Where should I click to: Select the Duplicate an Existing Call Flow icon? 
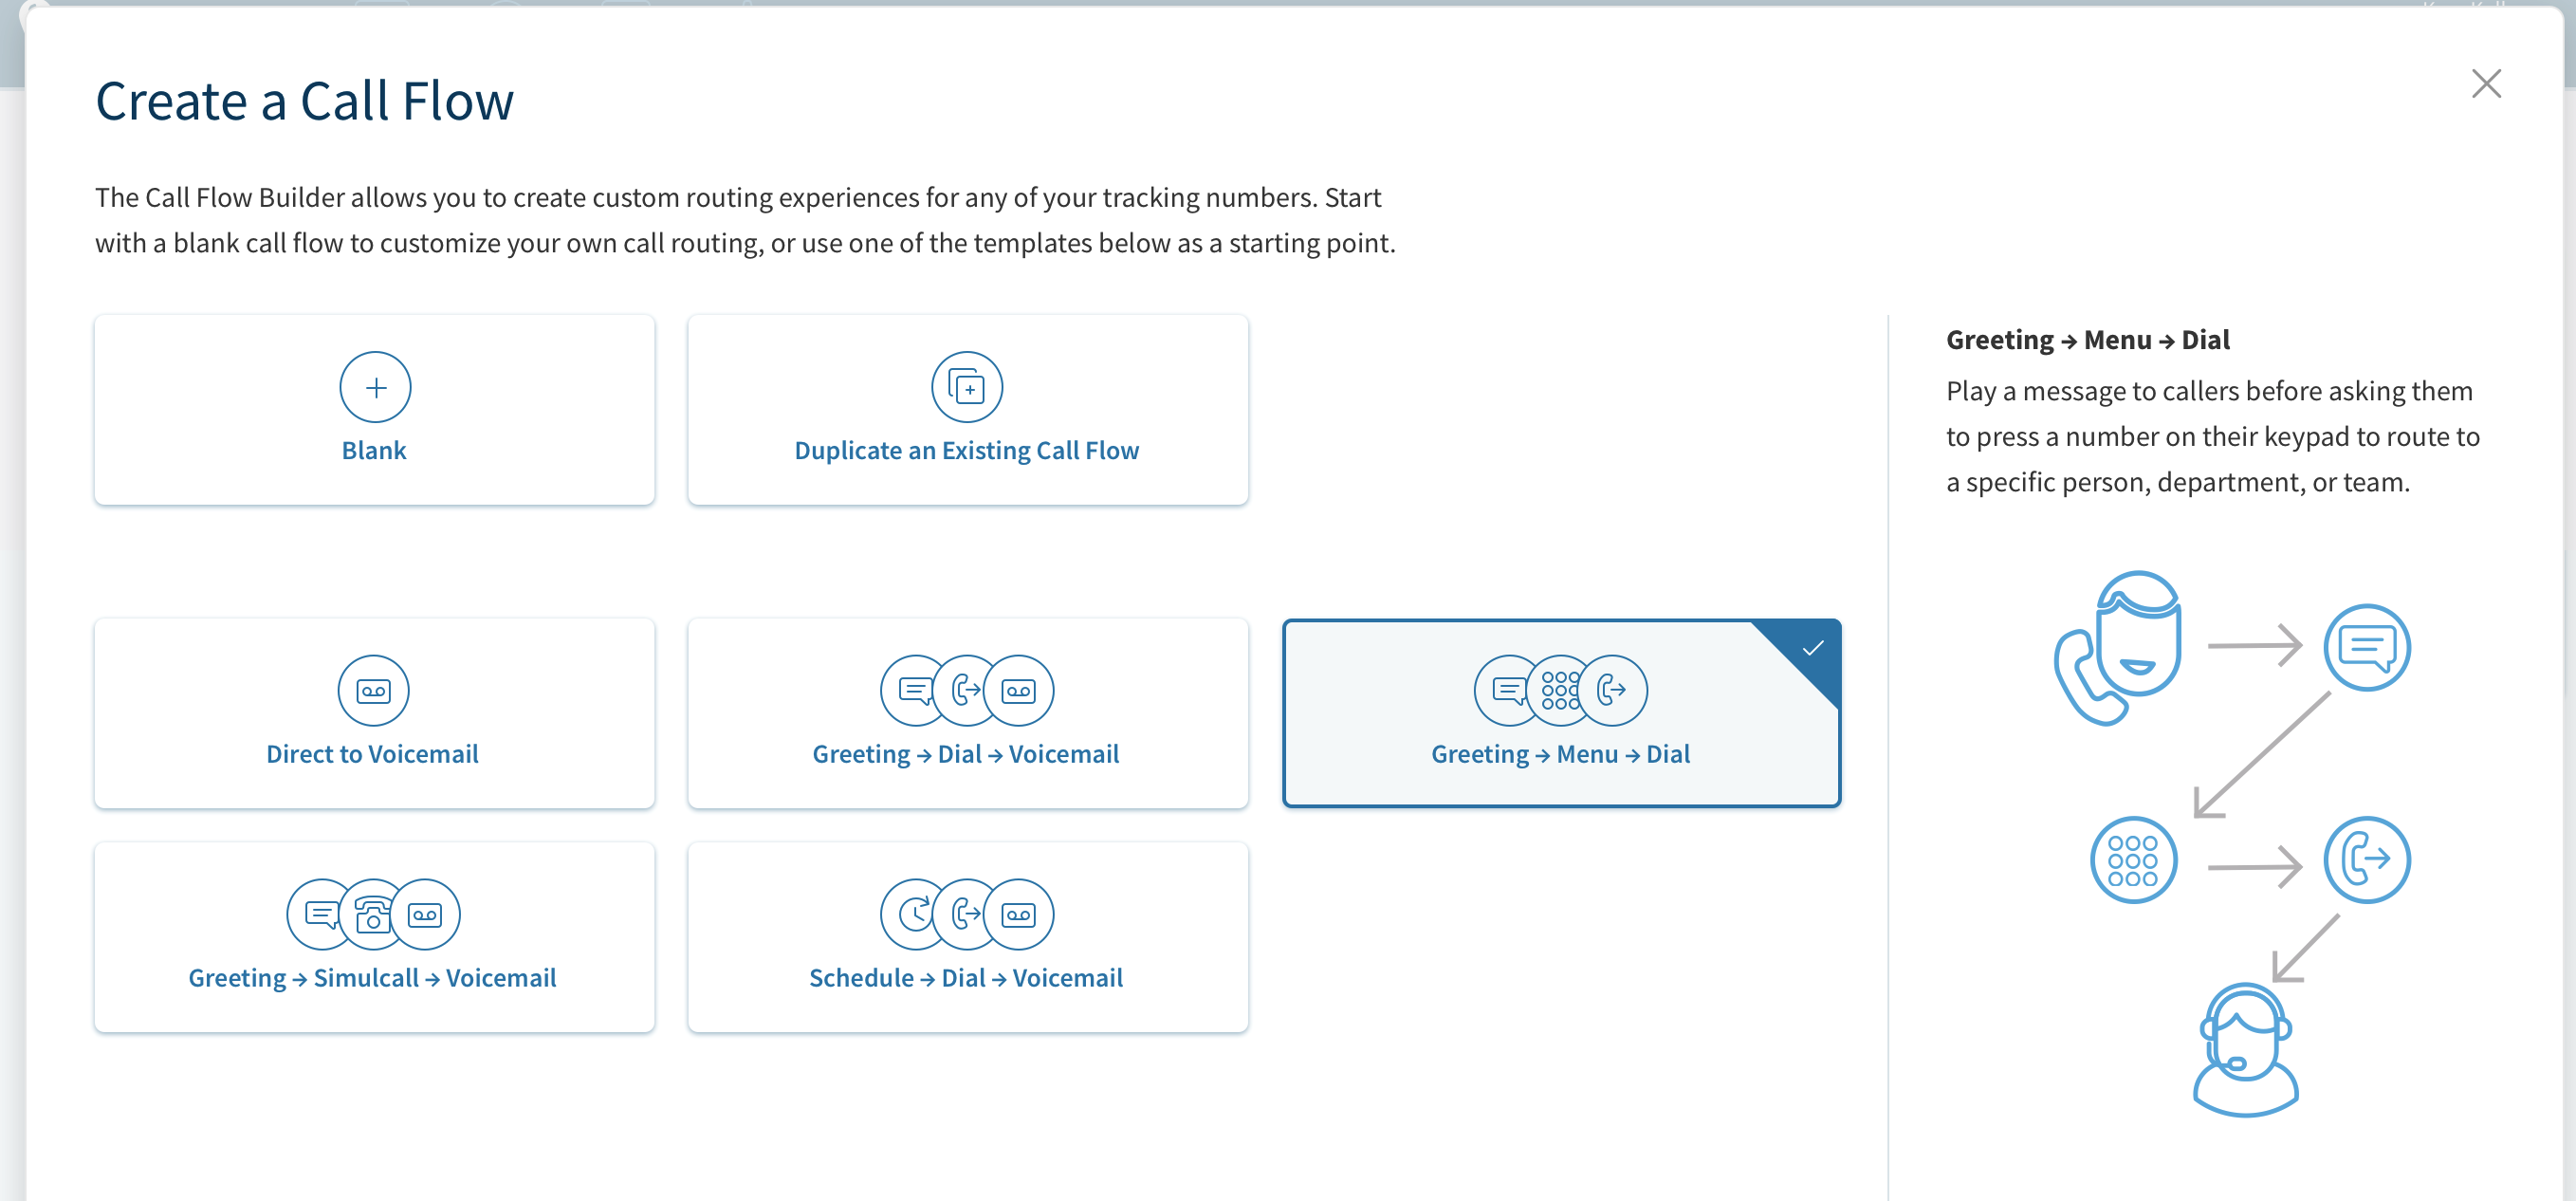(965, 389)
